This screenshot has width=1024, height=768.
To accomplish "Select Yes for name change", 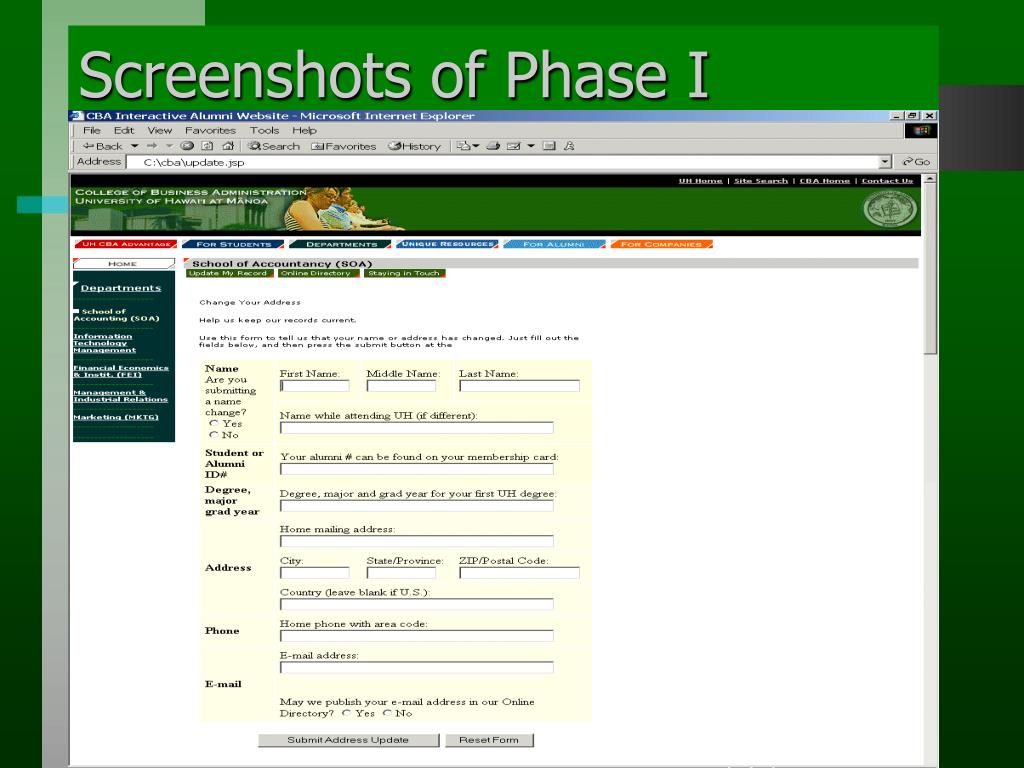I will (214, 423).
